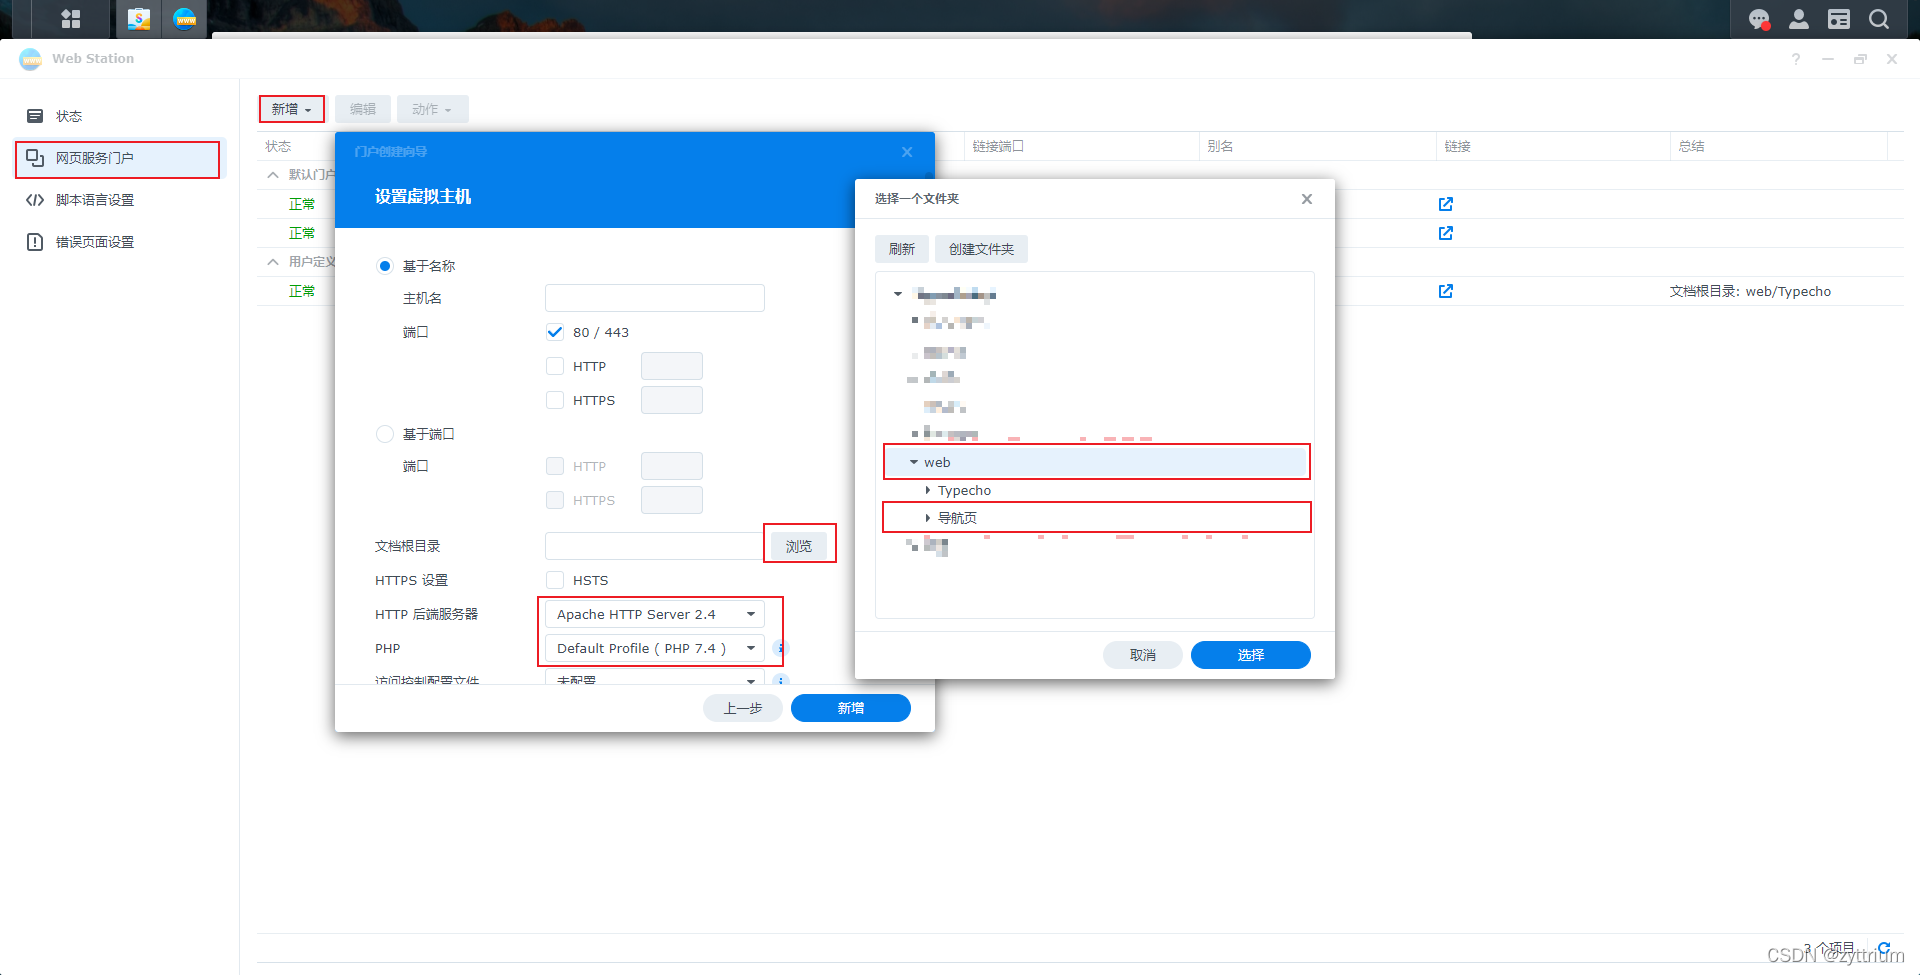The image size is (1920, 975).
Task: Open external link in first default portal row
Action: pyautogui.click(x=1445, y=204)
